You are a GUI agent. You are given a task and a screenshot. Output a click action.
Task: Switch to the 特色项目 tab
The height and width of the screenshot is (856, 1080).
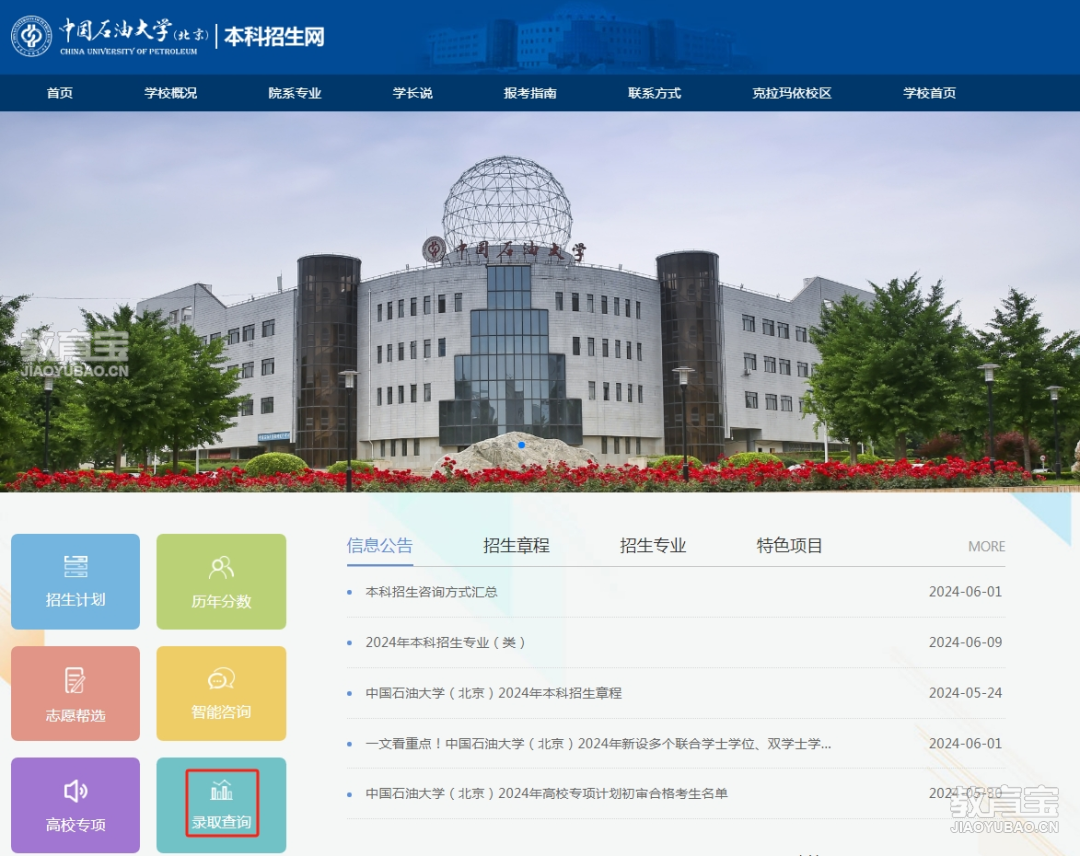coord(789,545)
